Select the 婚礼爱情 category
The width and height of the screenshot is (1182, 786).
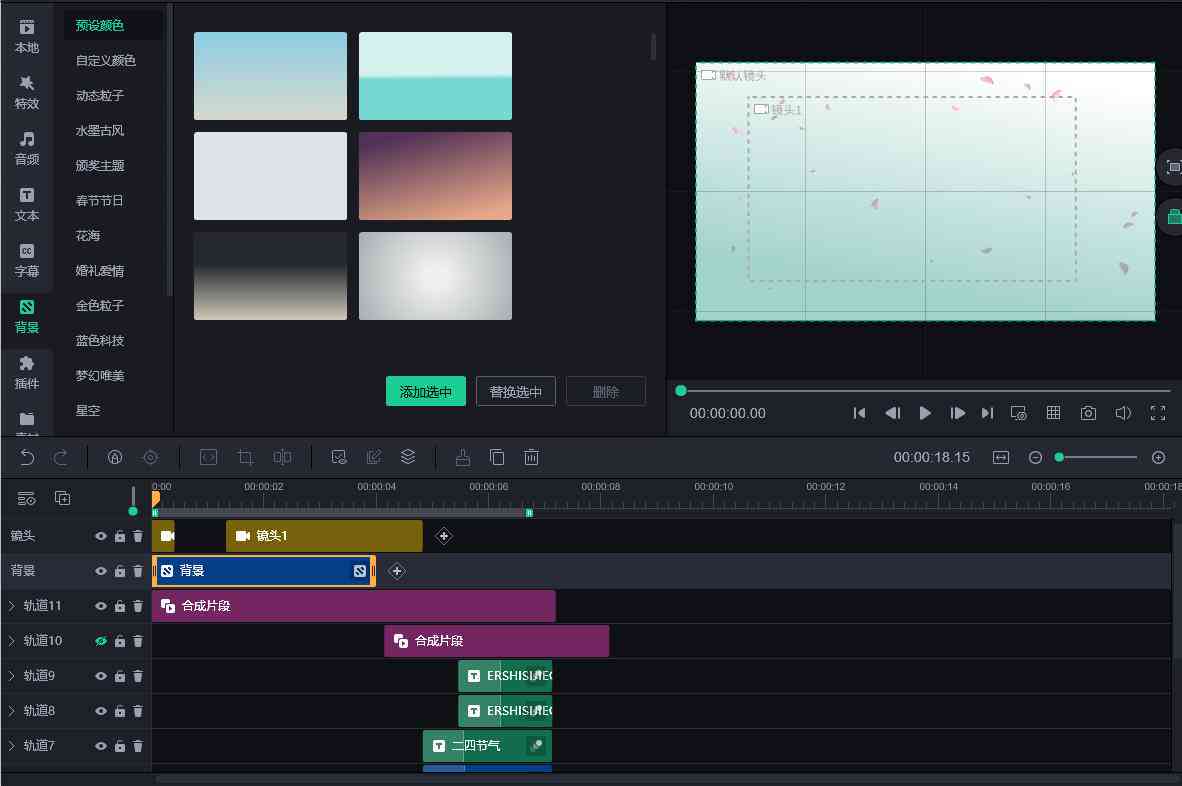[100, 271]
